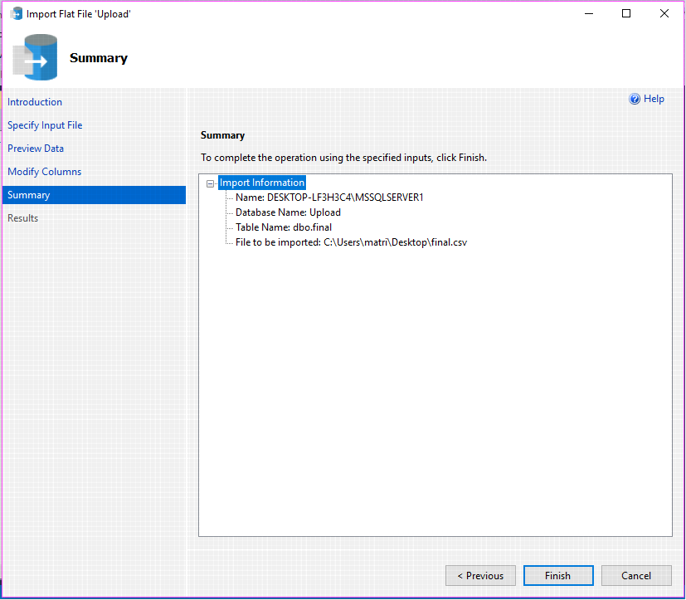Select the Import Information node

tap(262, 182)
